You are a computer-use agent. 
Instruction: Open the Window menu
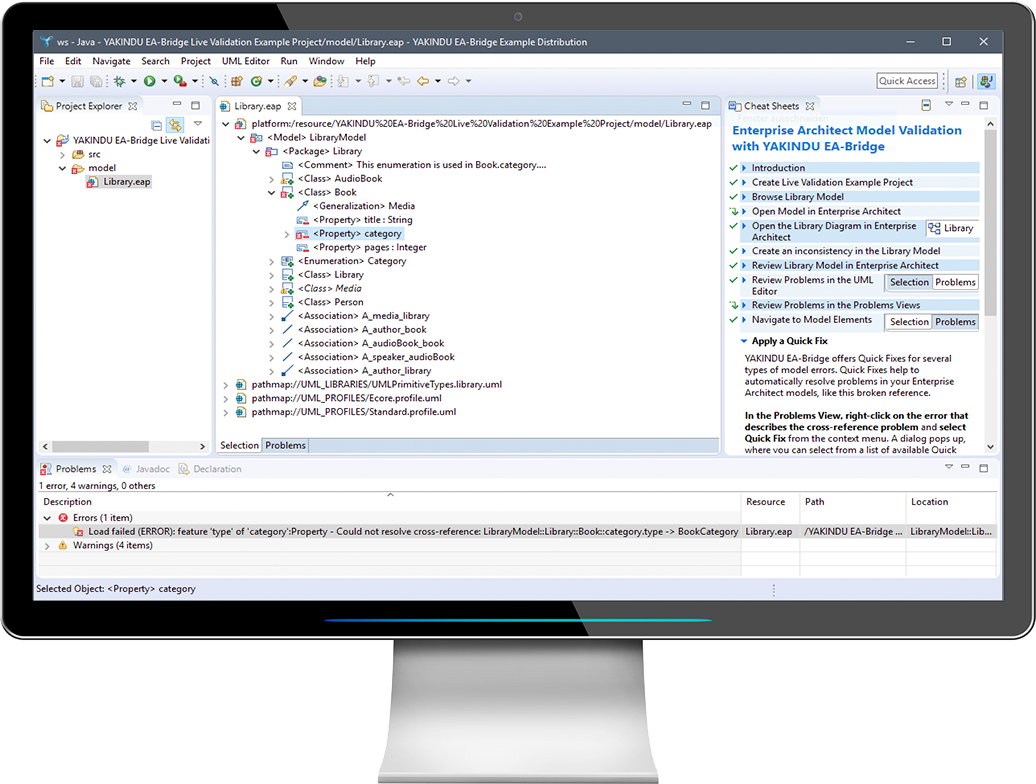tap(326, 61)
